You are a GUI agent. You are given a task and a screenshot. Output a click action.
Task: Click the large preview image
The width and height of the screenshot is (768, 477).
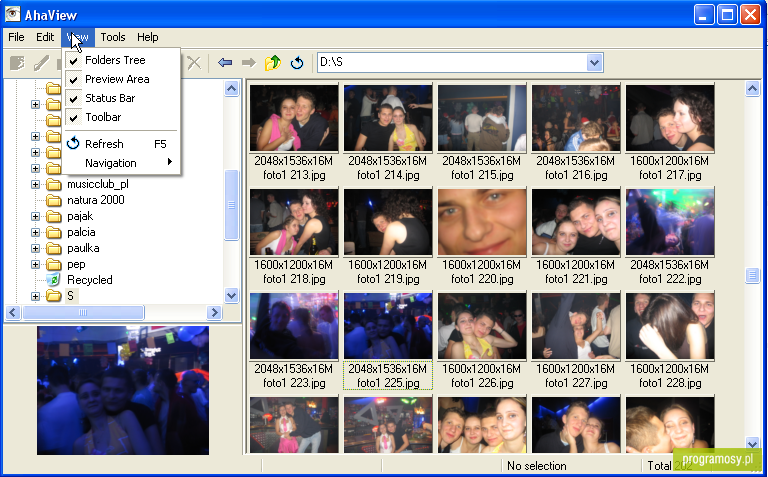pyautogui.click(x=123, y=390)
